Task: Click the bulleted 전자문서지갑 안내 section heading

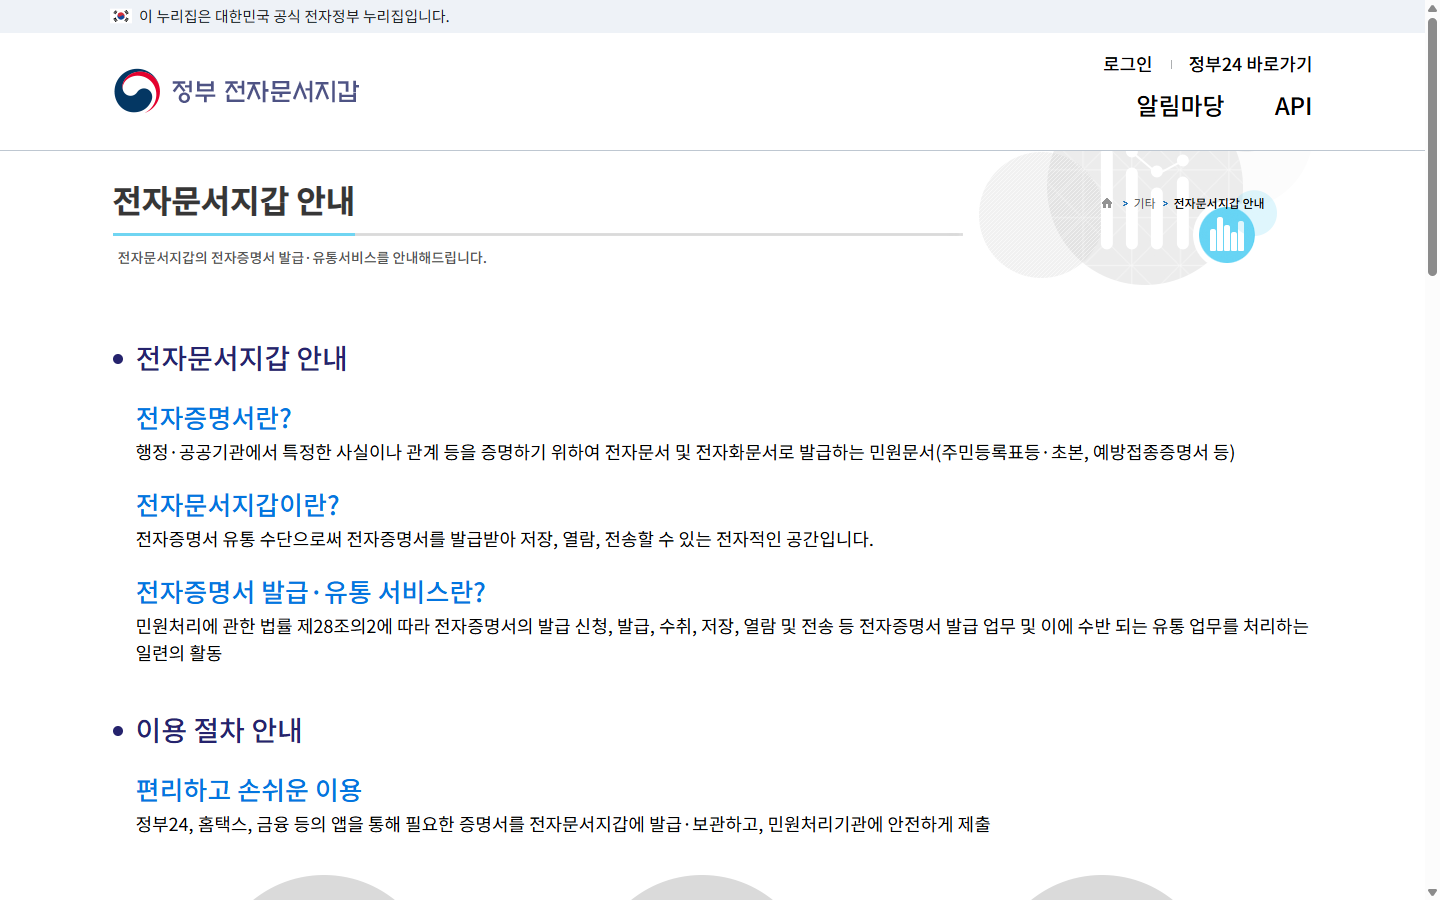Action: [x=241, y=358]
